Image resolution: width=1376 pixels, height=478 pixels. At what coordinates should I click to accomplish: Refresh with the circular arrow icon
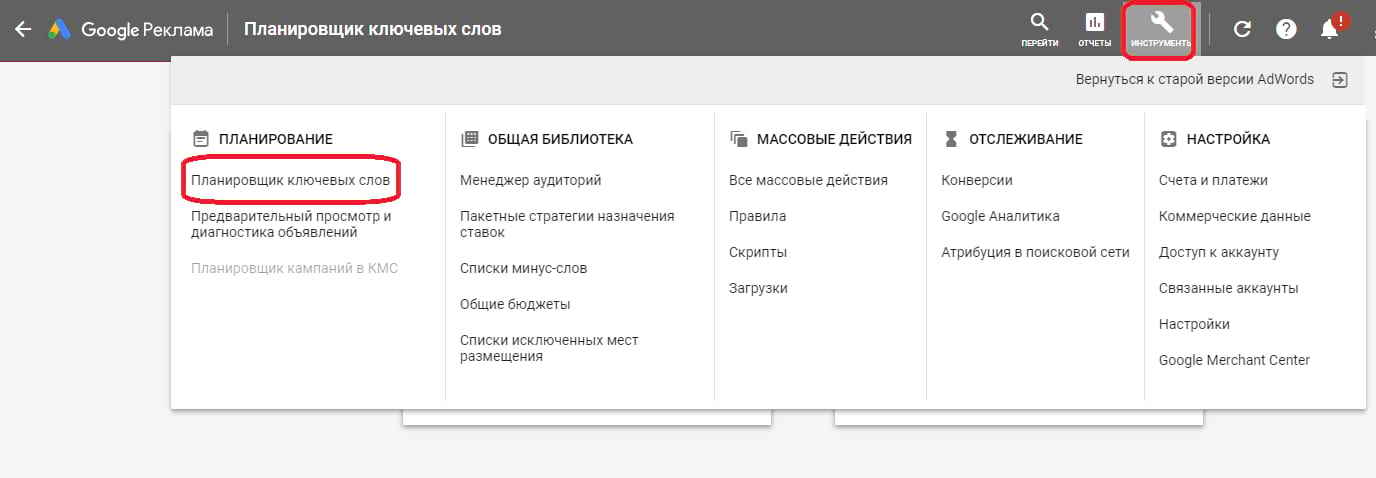click(x=1242, y=29)
